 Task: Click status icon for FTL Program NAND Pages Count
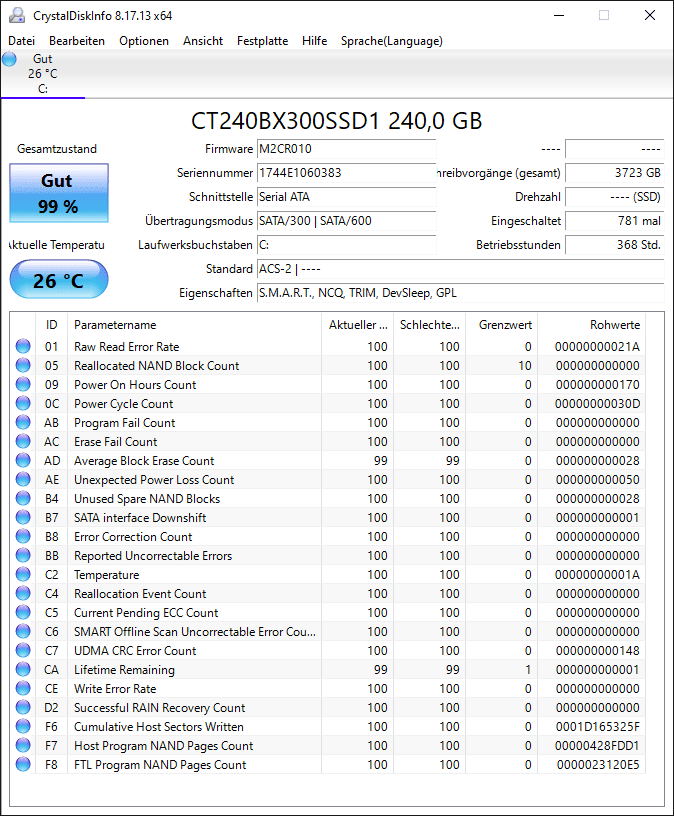[x=23, y=764]
